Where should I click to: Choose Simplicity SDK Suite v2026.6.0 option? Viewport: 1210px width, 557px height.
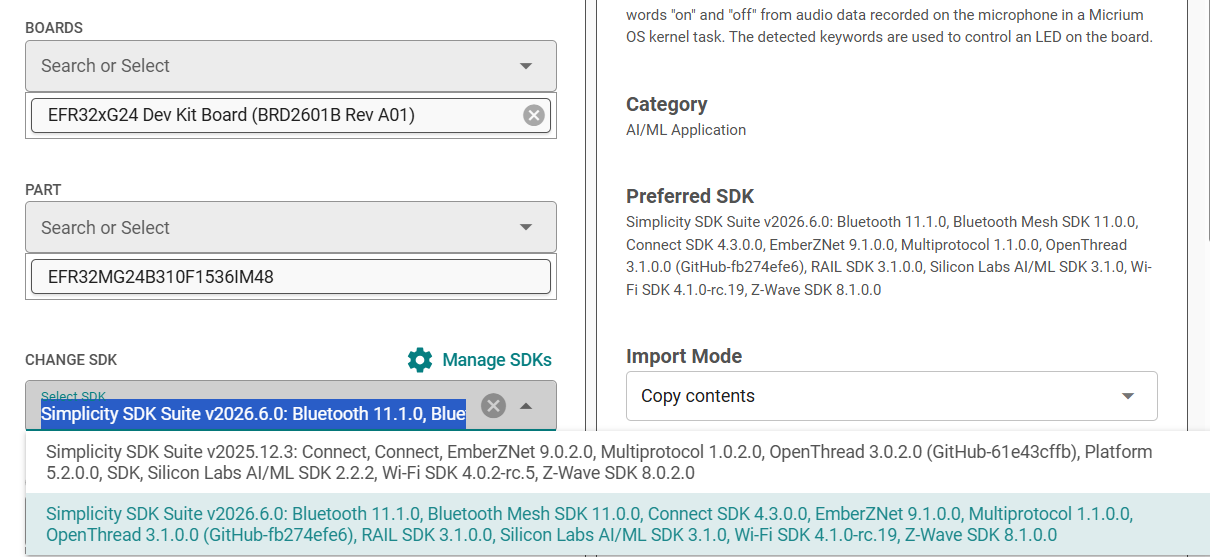[617, 524]
